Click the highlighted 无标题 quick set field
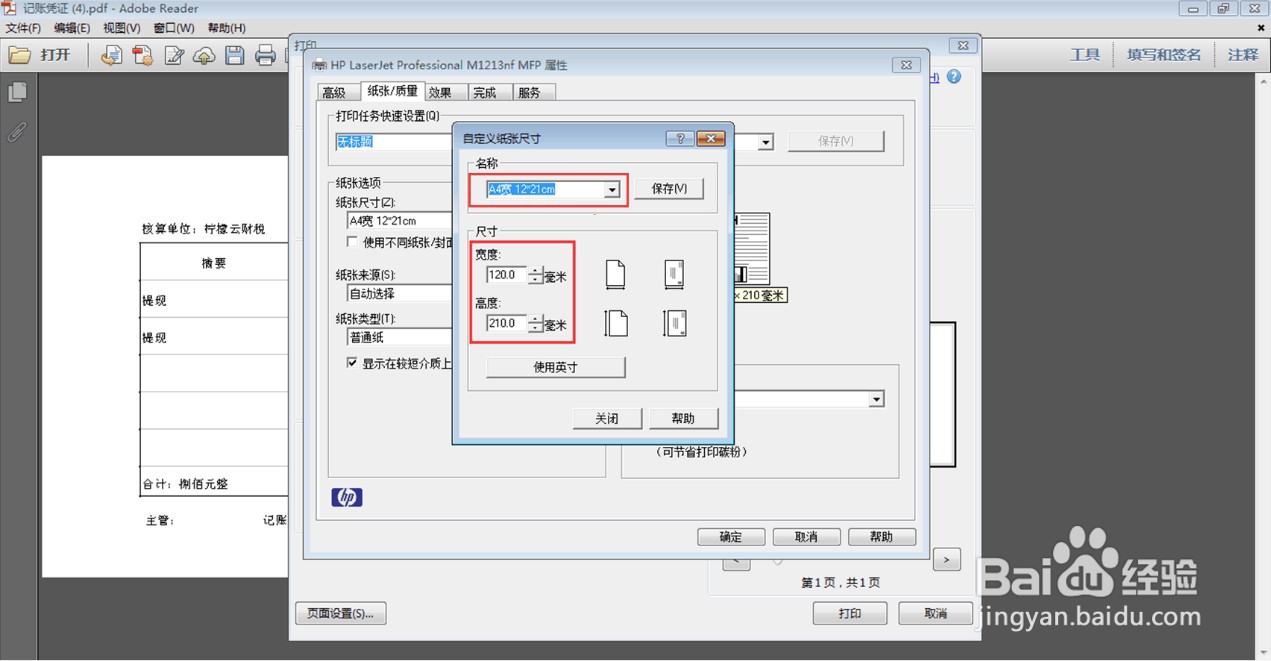The image size is (1271, 661). (393, 142)
